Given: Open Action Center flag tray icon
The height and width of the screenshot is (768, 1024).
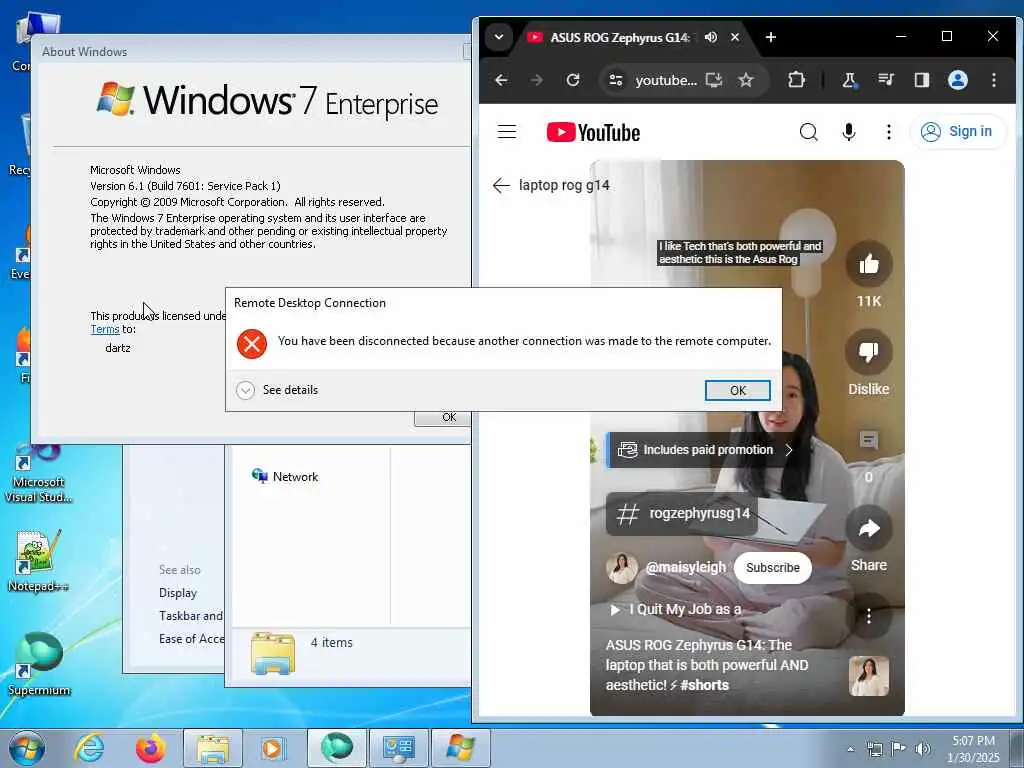Looking at the screenshot, I should tap(899, 749).
